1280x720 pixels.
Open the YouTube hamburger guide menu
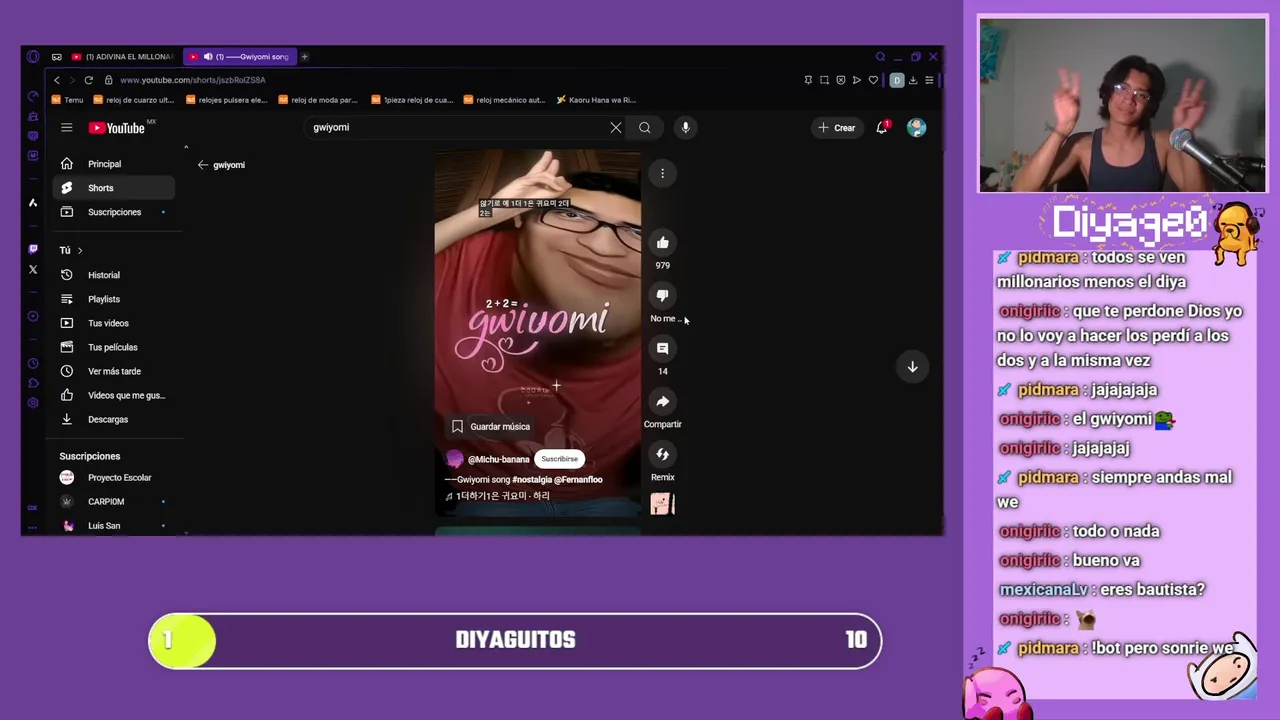[66, 127]
